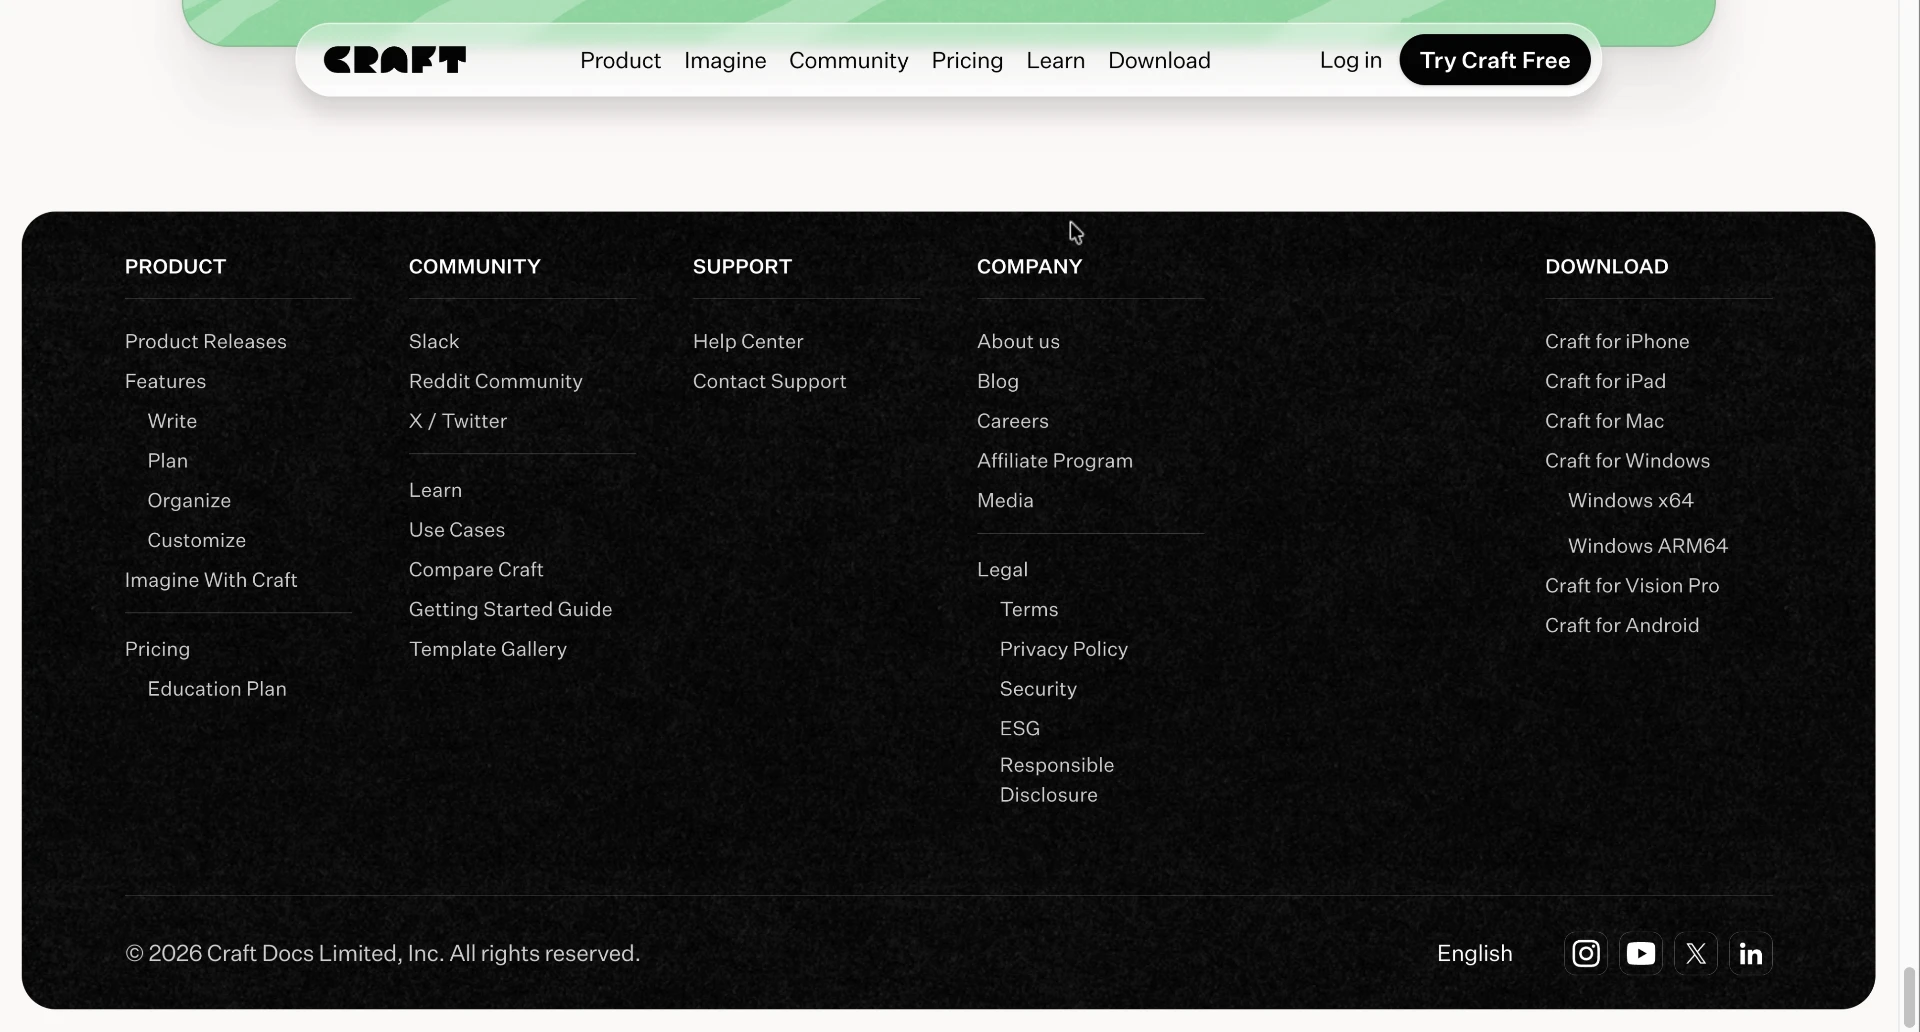The height and width of the screenshot is (1032, 1920).
Task: Go to Pricing in the navbar
Action: coord(967,60)
